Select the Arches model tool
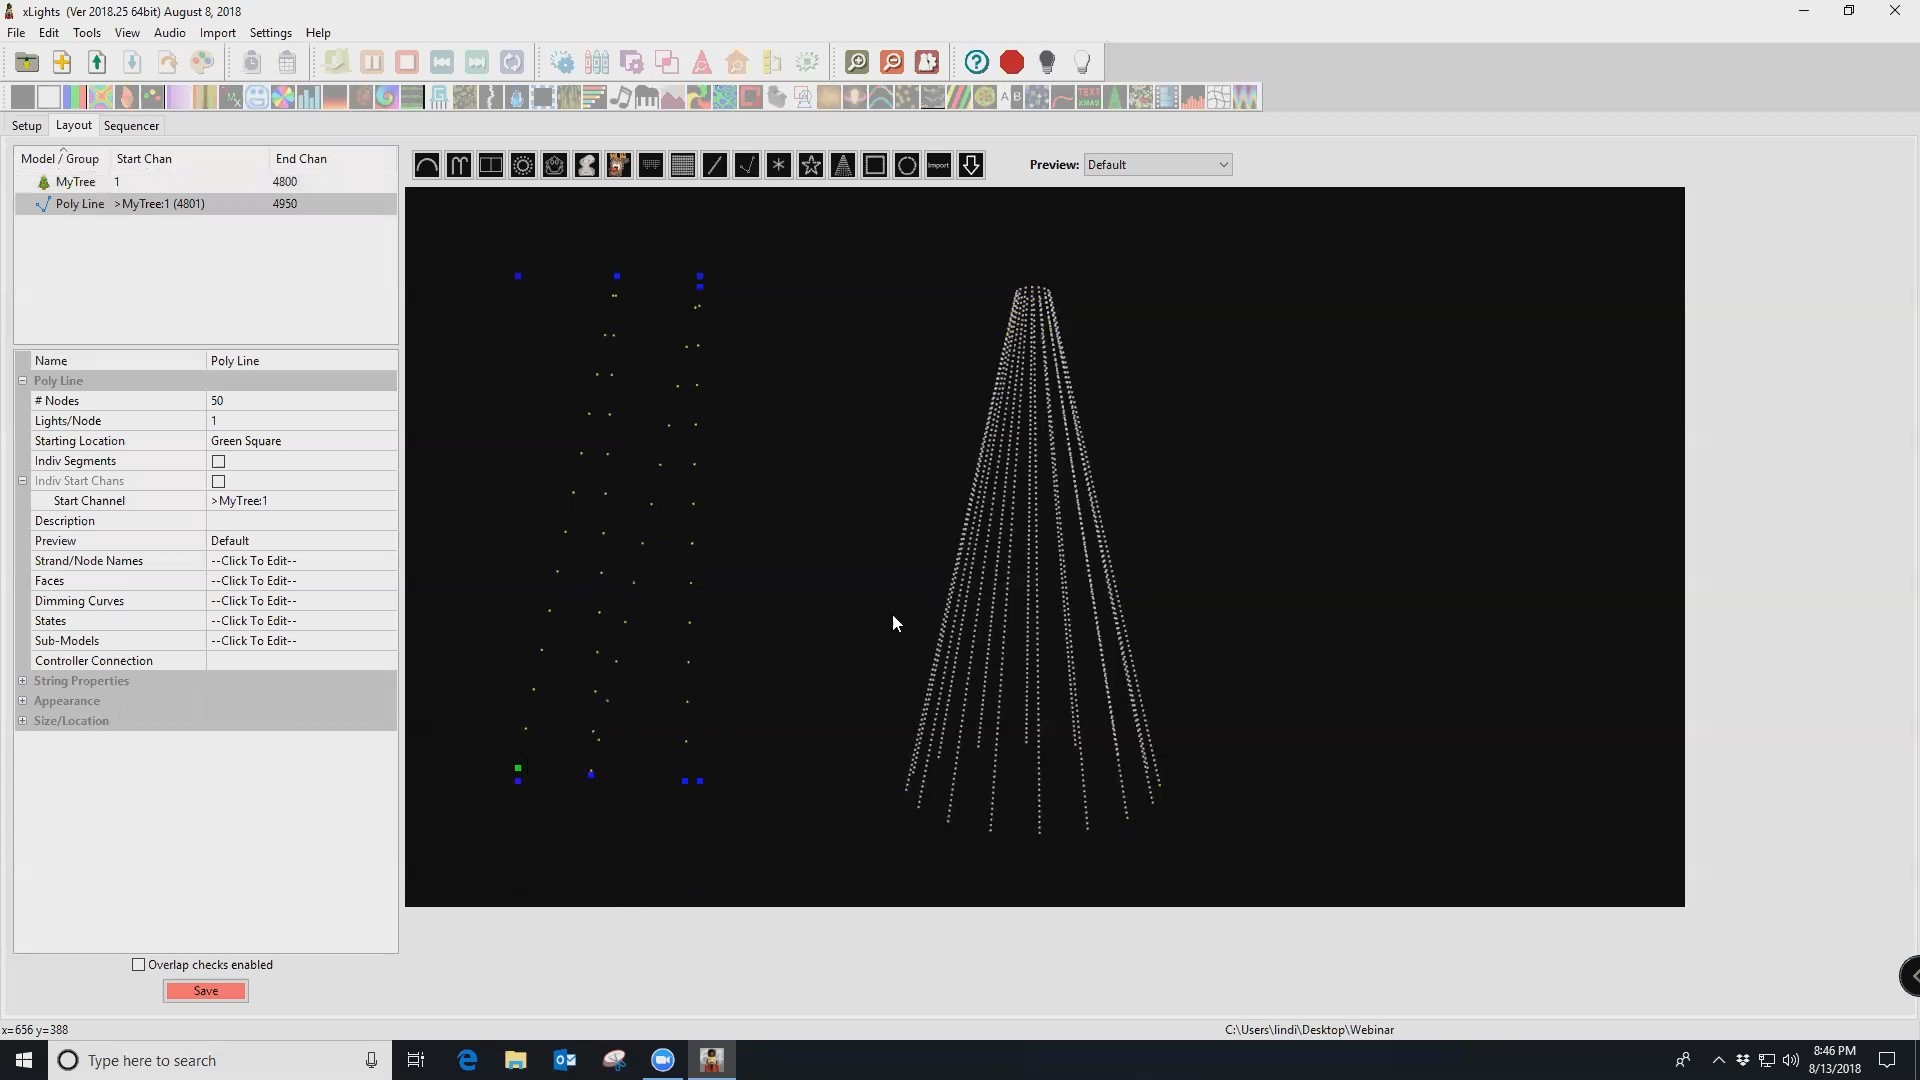 tap(427, 165)
